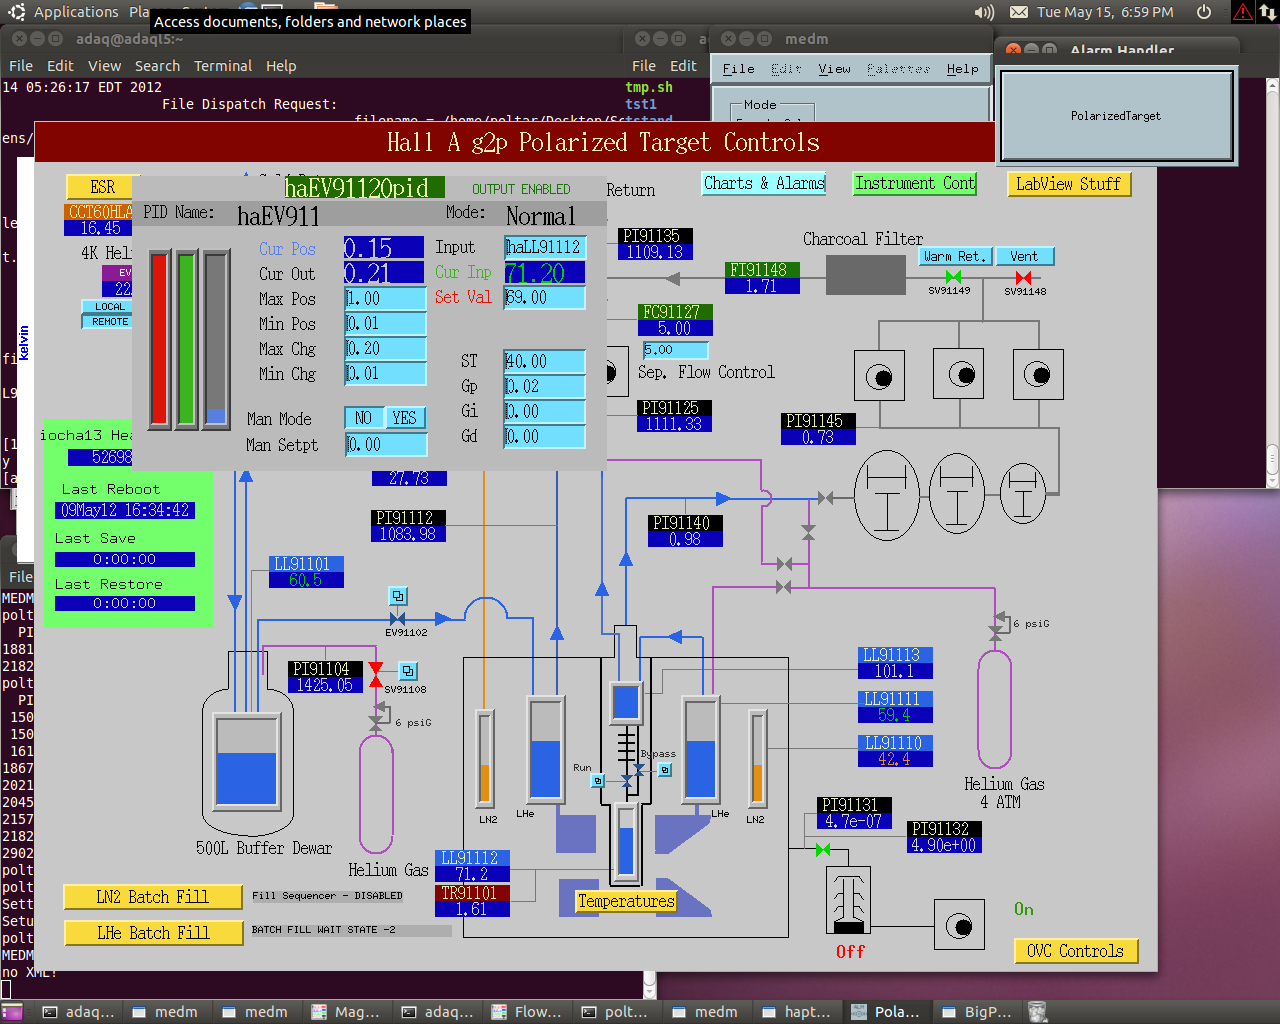Edit the Sep. Flow Control setpoint field
This screenshot has height=1024, width=1280.
(675, 350)
